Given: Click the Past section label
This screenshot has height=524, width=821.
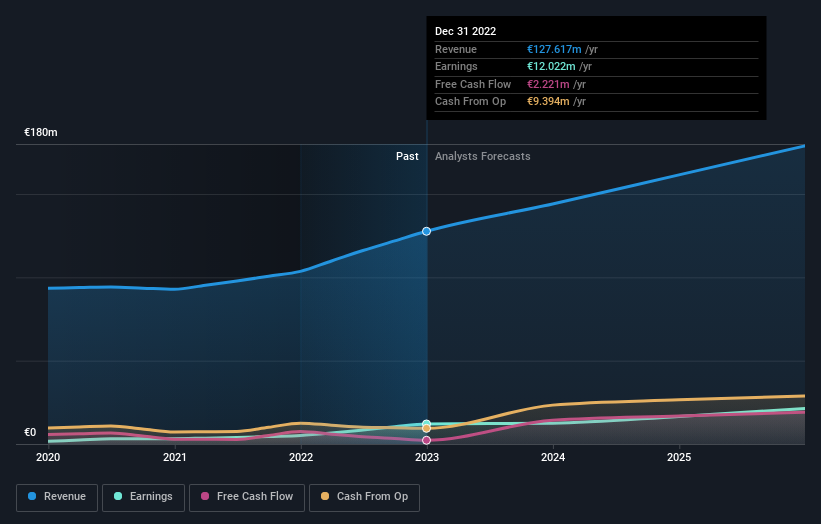Looking at the screenshot, I should (x=407, y=157).
